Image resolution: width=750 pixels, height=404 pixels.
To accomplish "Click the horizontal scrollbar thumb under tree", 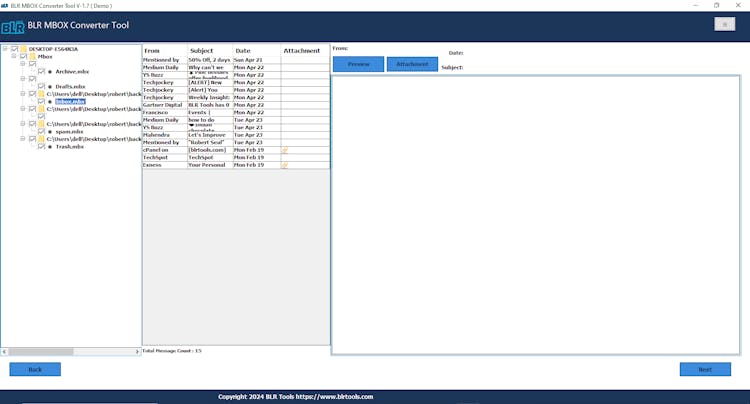I will point(41,351).
